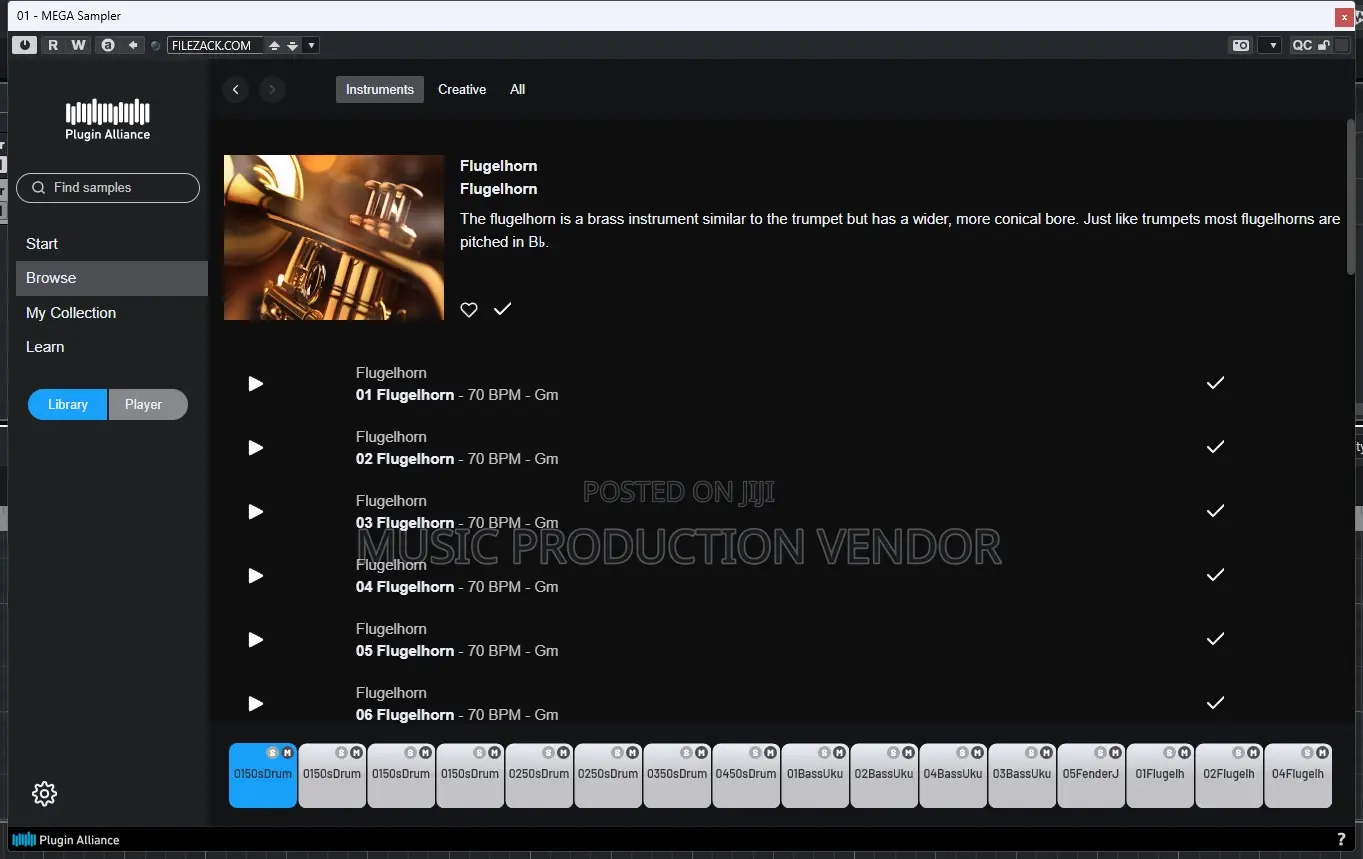Viewport: 1363px width, 859px height.
Task: Select the 05FenderJ pad
Action: [x=1091, y=775]
